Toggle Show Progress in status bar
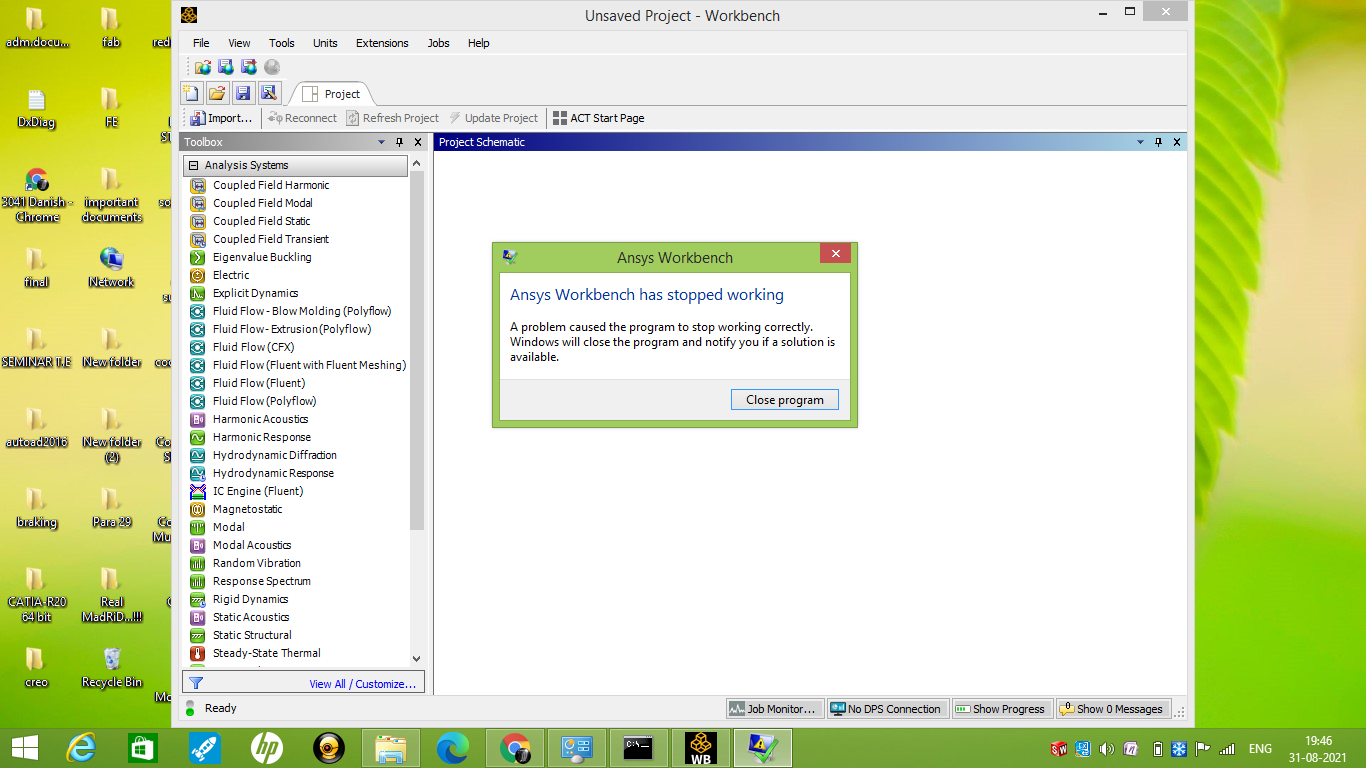Screen dimensions: 1366x768 tap(999, 709)
